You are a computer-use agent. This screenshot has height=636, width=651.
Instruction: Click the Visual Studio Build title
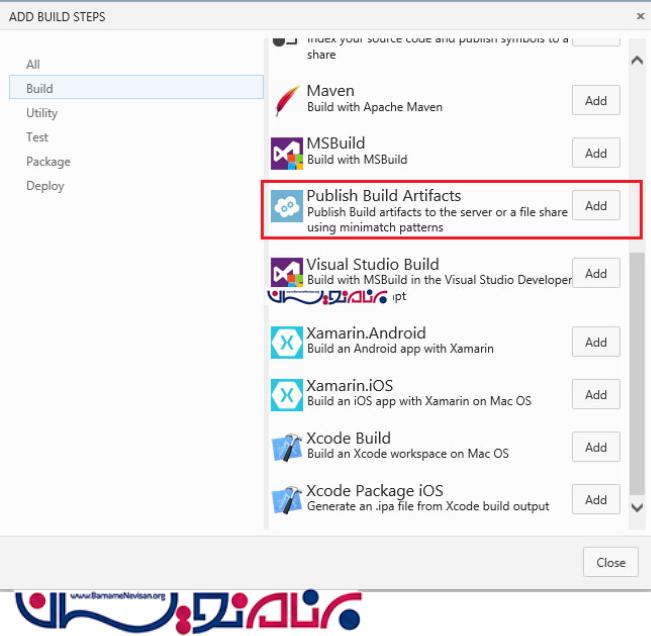point(372,264)
